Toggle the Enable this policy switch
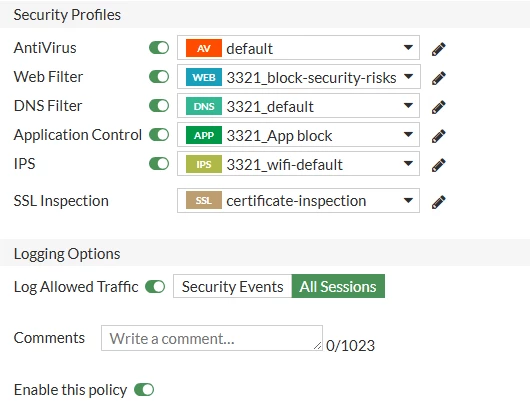The image size is (530, 418). [144, 390]
